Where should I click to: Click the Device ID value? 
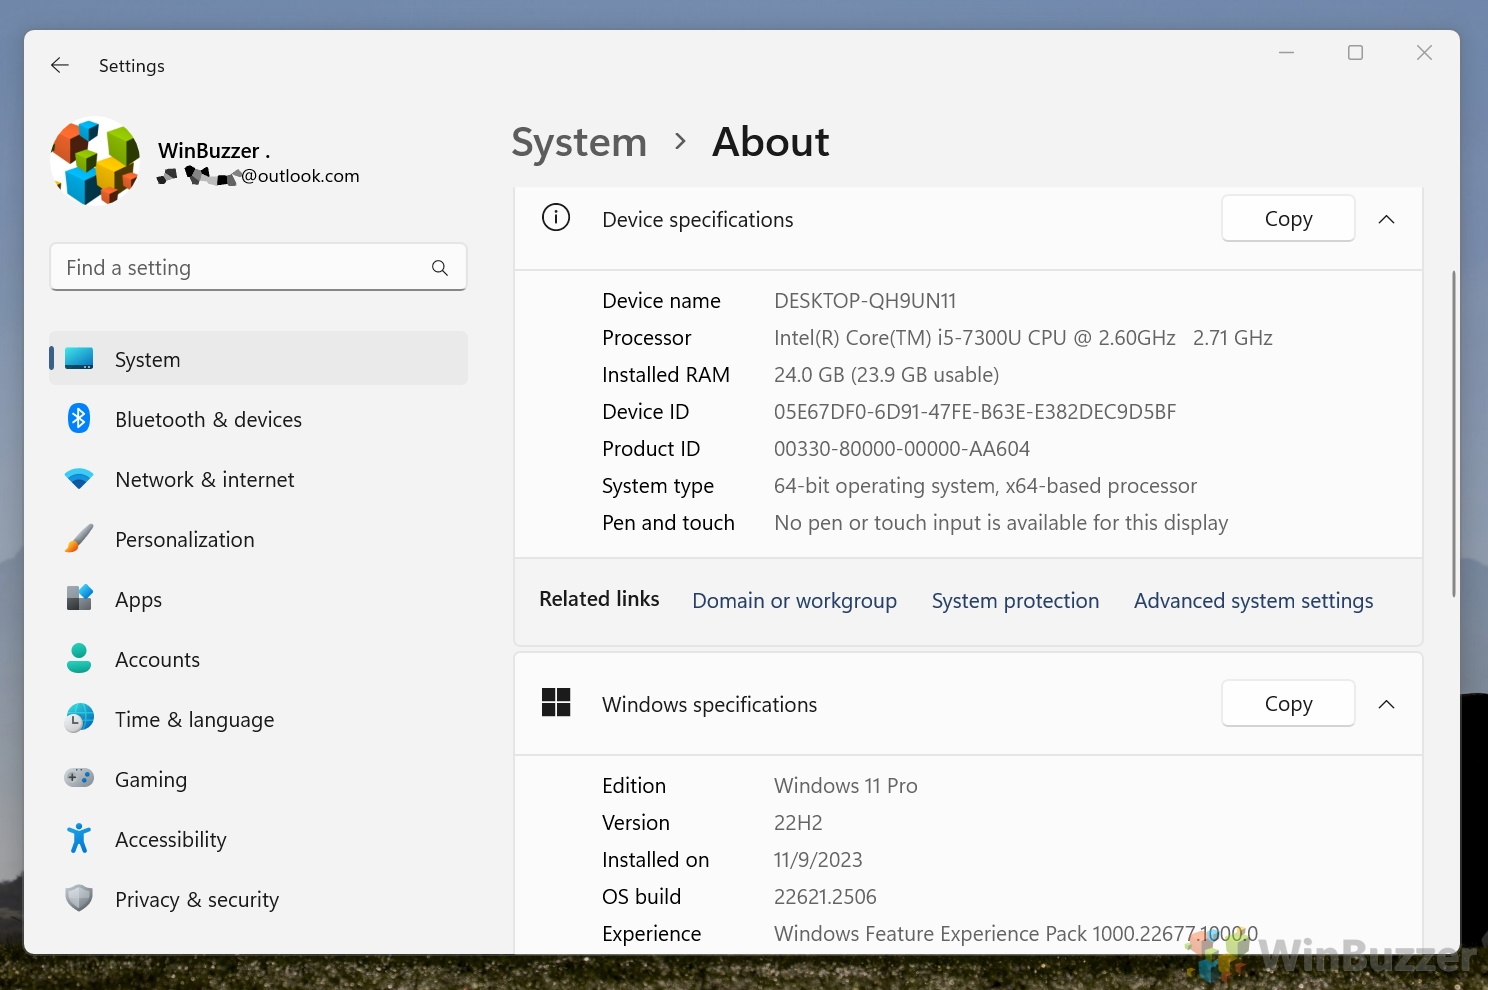975,411
